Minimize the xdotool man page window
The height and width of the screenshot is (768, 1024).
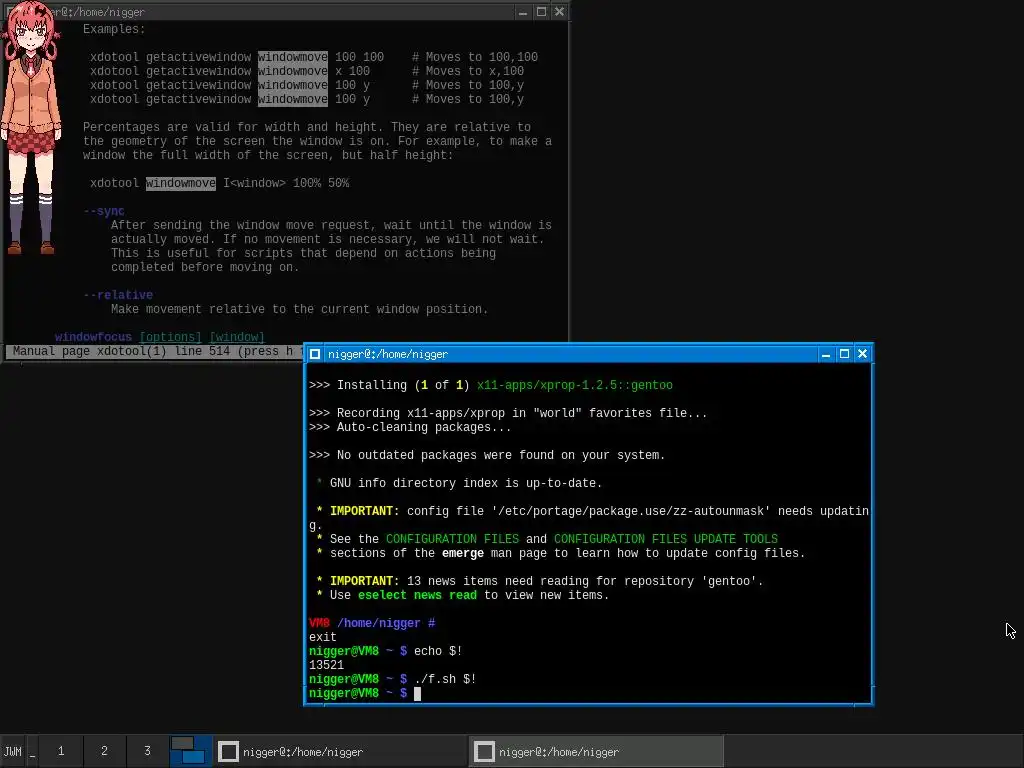tap(522, 12)
